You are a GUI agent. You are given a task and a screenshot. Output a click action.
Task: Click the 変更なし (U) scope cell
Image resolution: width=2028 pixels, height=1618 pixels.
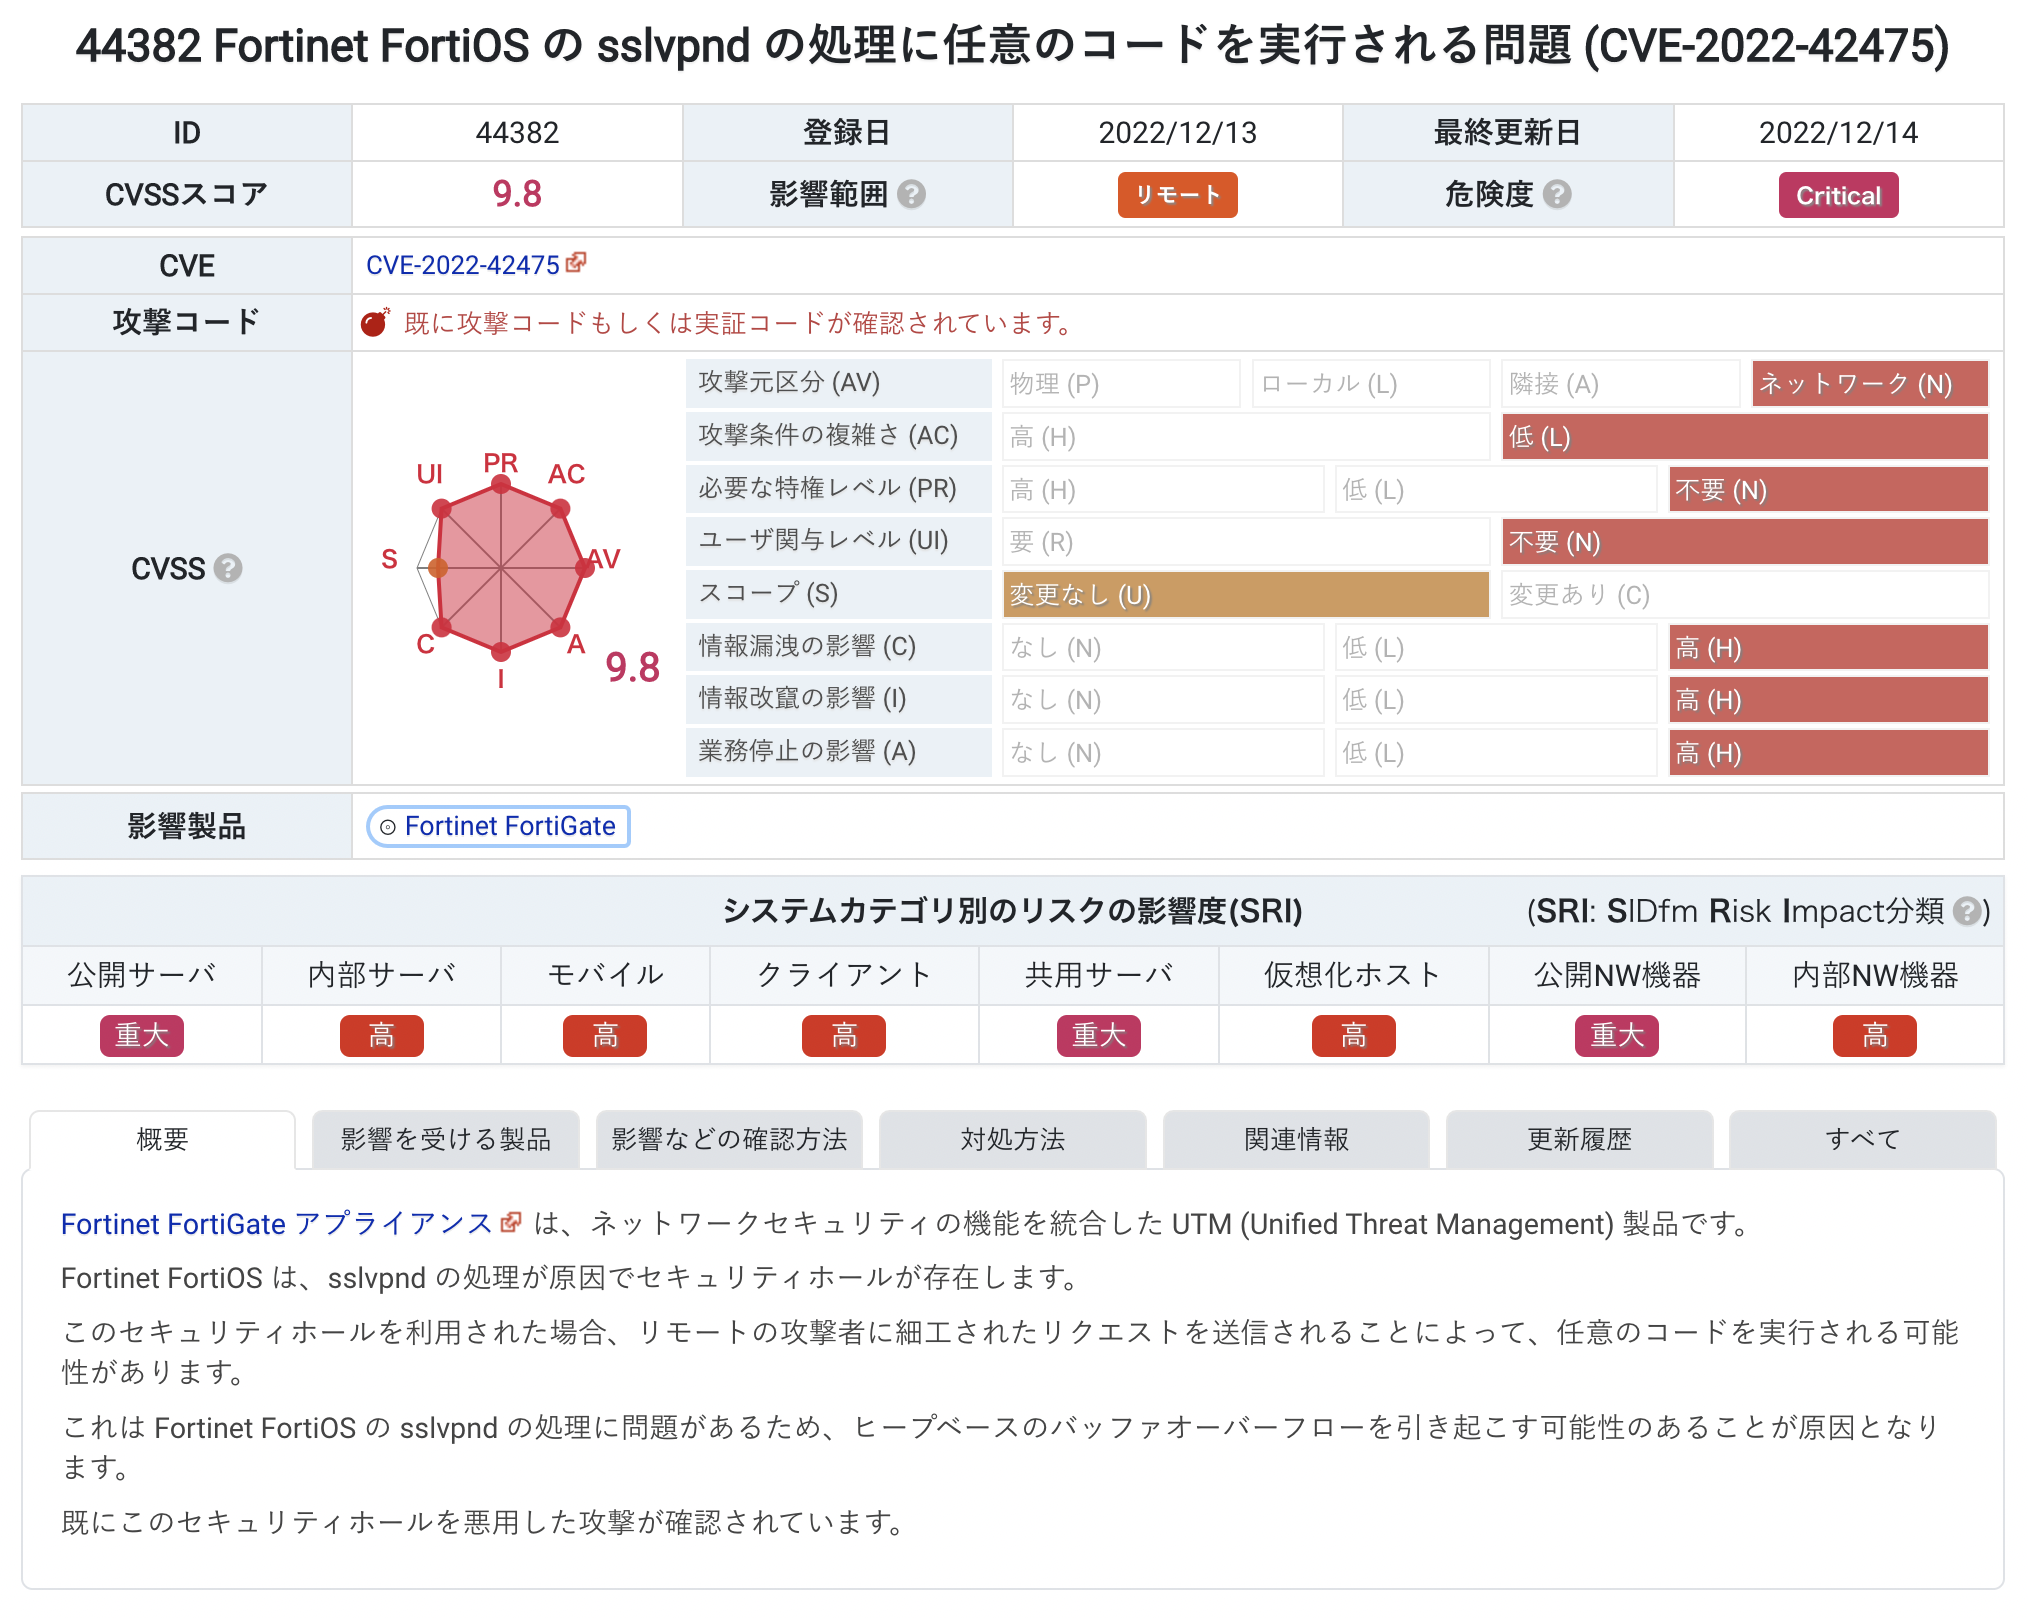1246,595
